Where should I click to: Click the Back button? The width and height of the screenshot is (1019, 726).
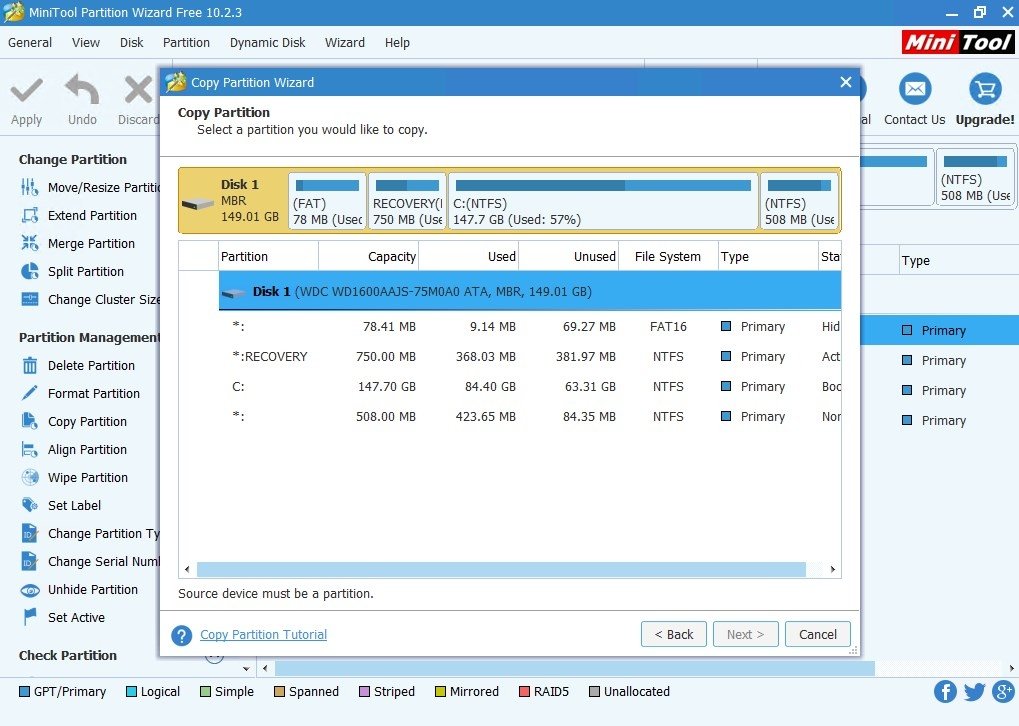pyautogui.click(x=673, y=634)
